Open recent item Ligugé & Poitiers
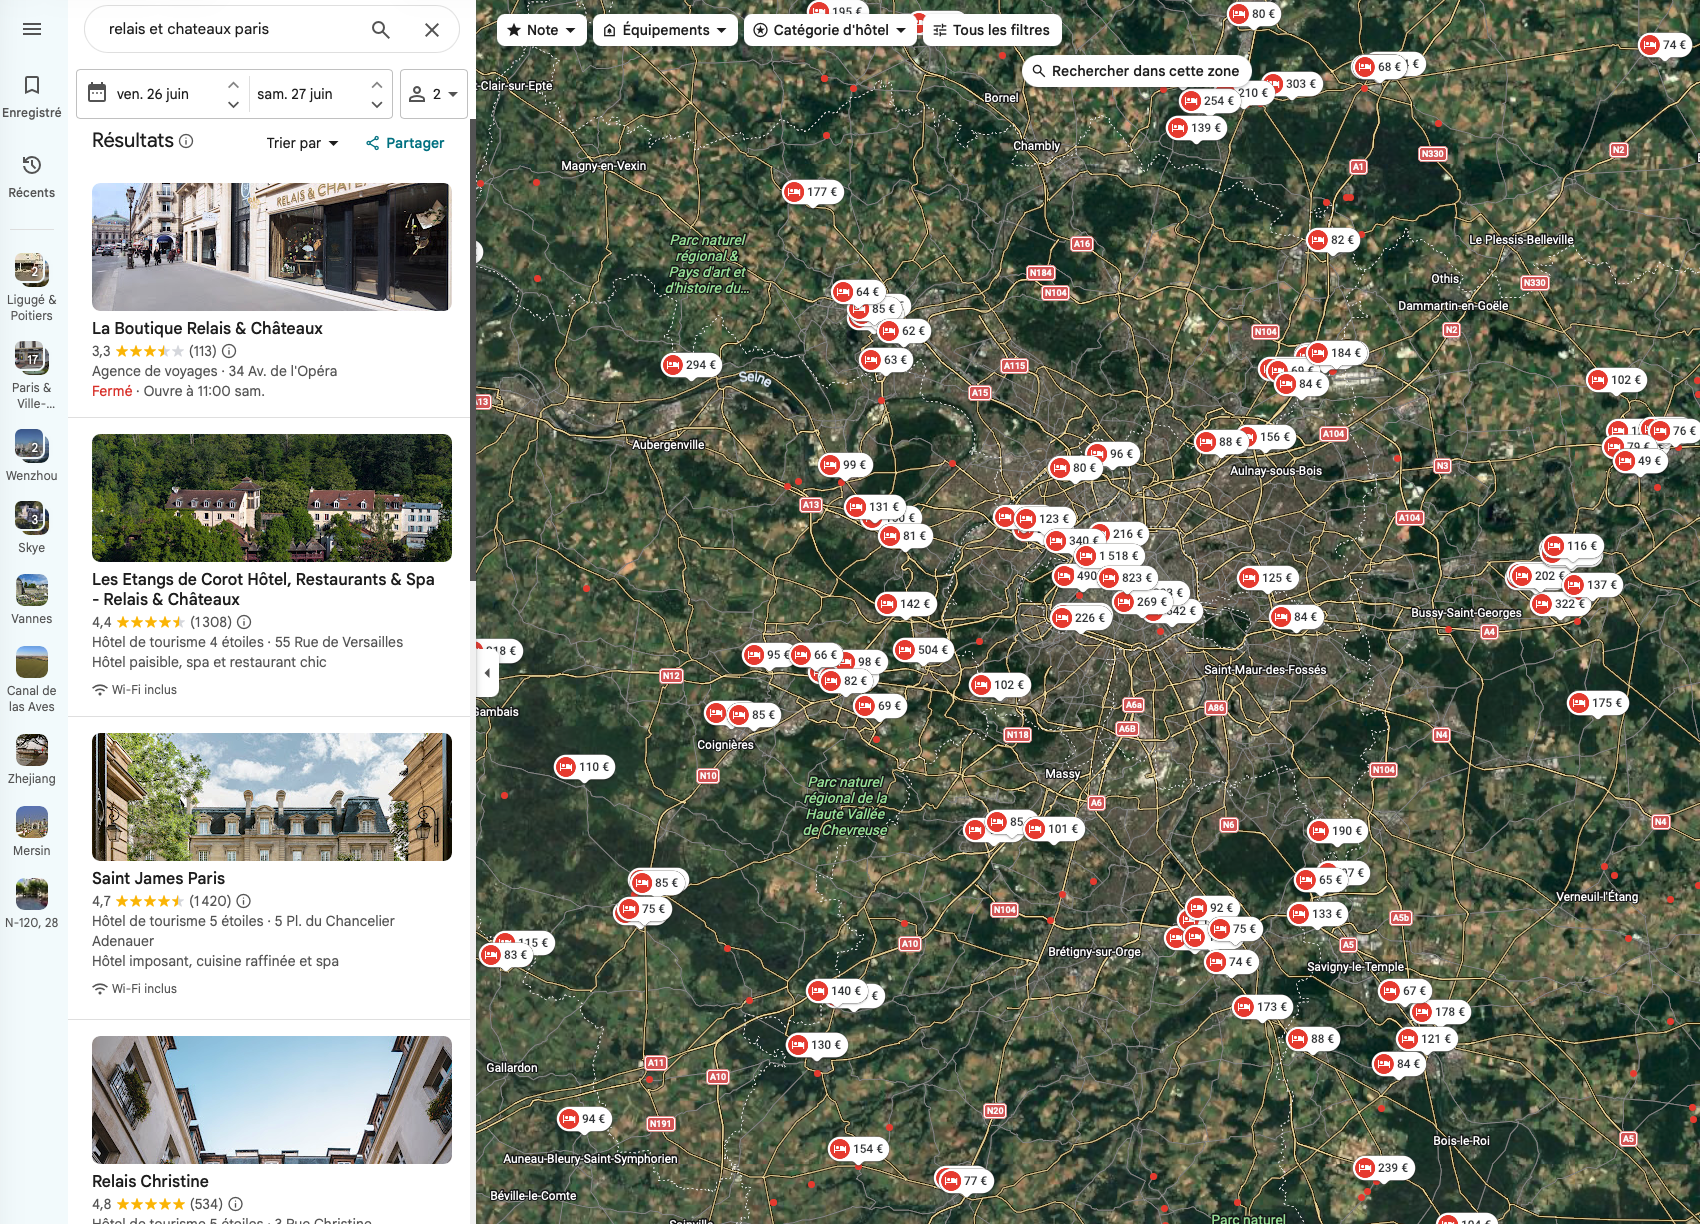 (x=32, y=288)
